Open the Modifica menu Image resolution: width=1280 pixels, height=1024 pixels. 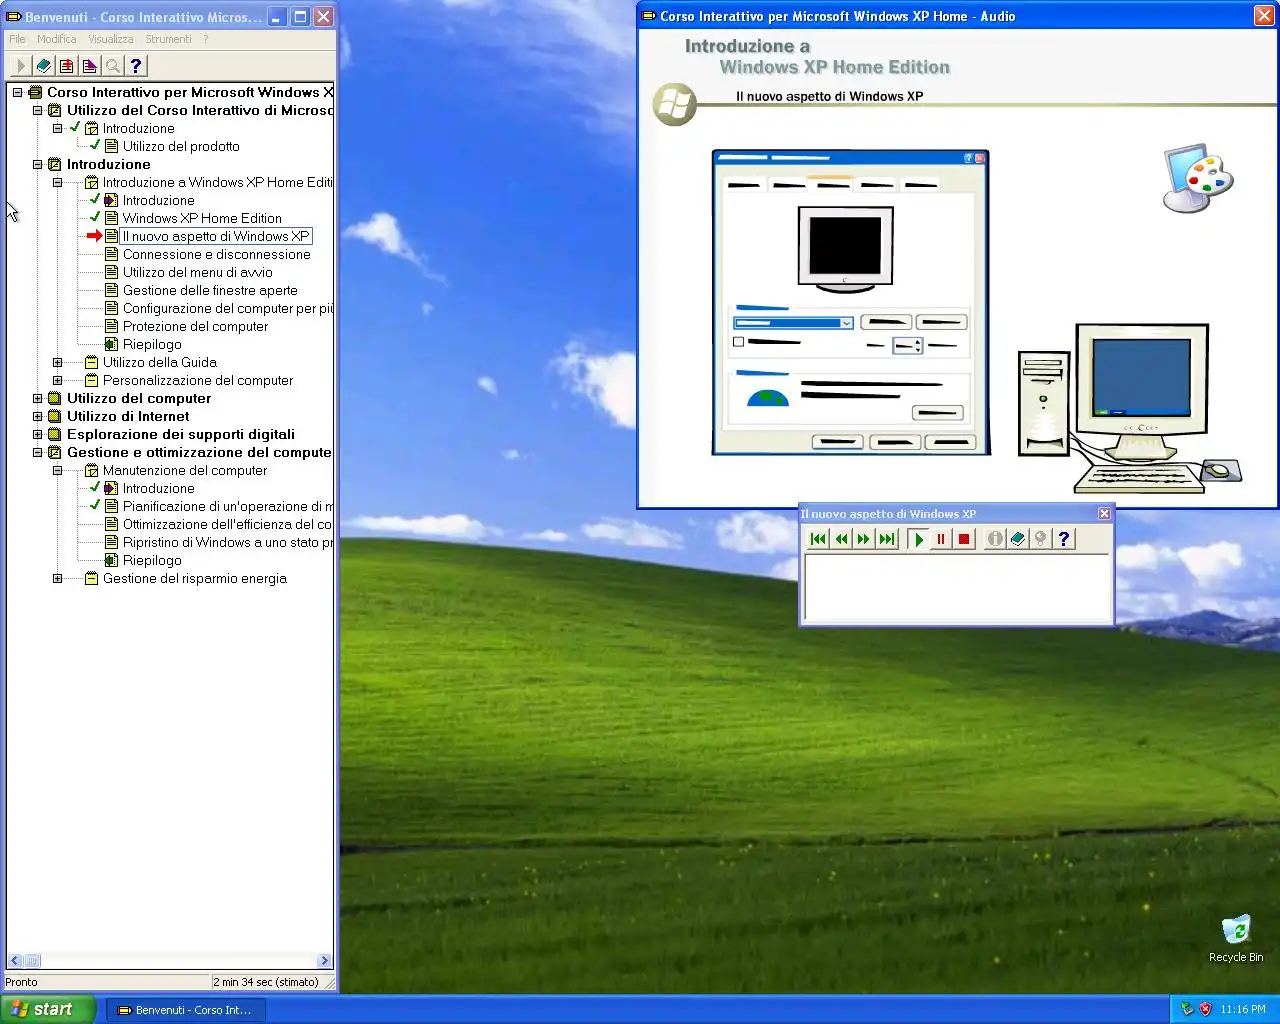pyautogui.click(x=56, y=39)
